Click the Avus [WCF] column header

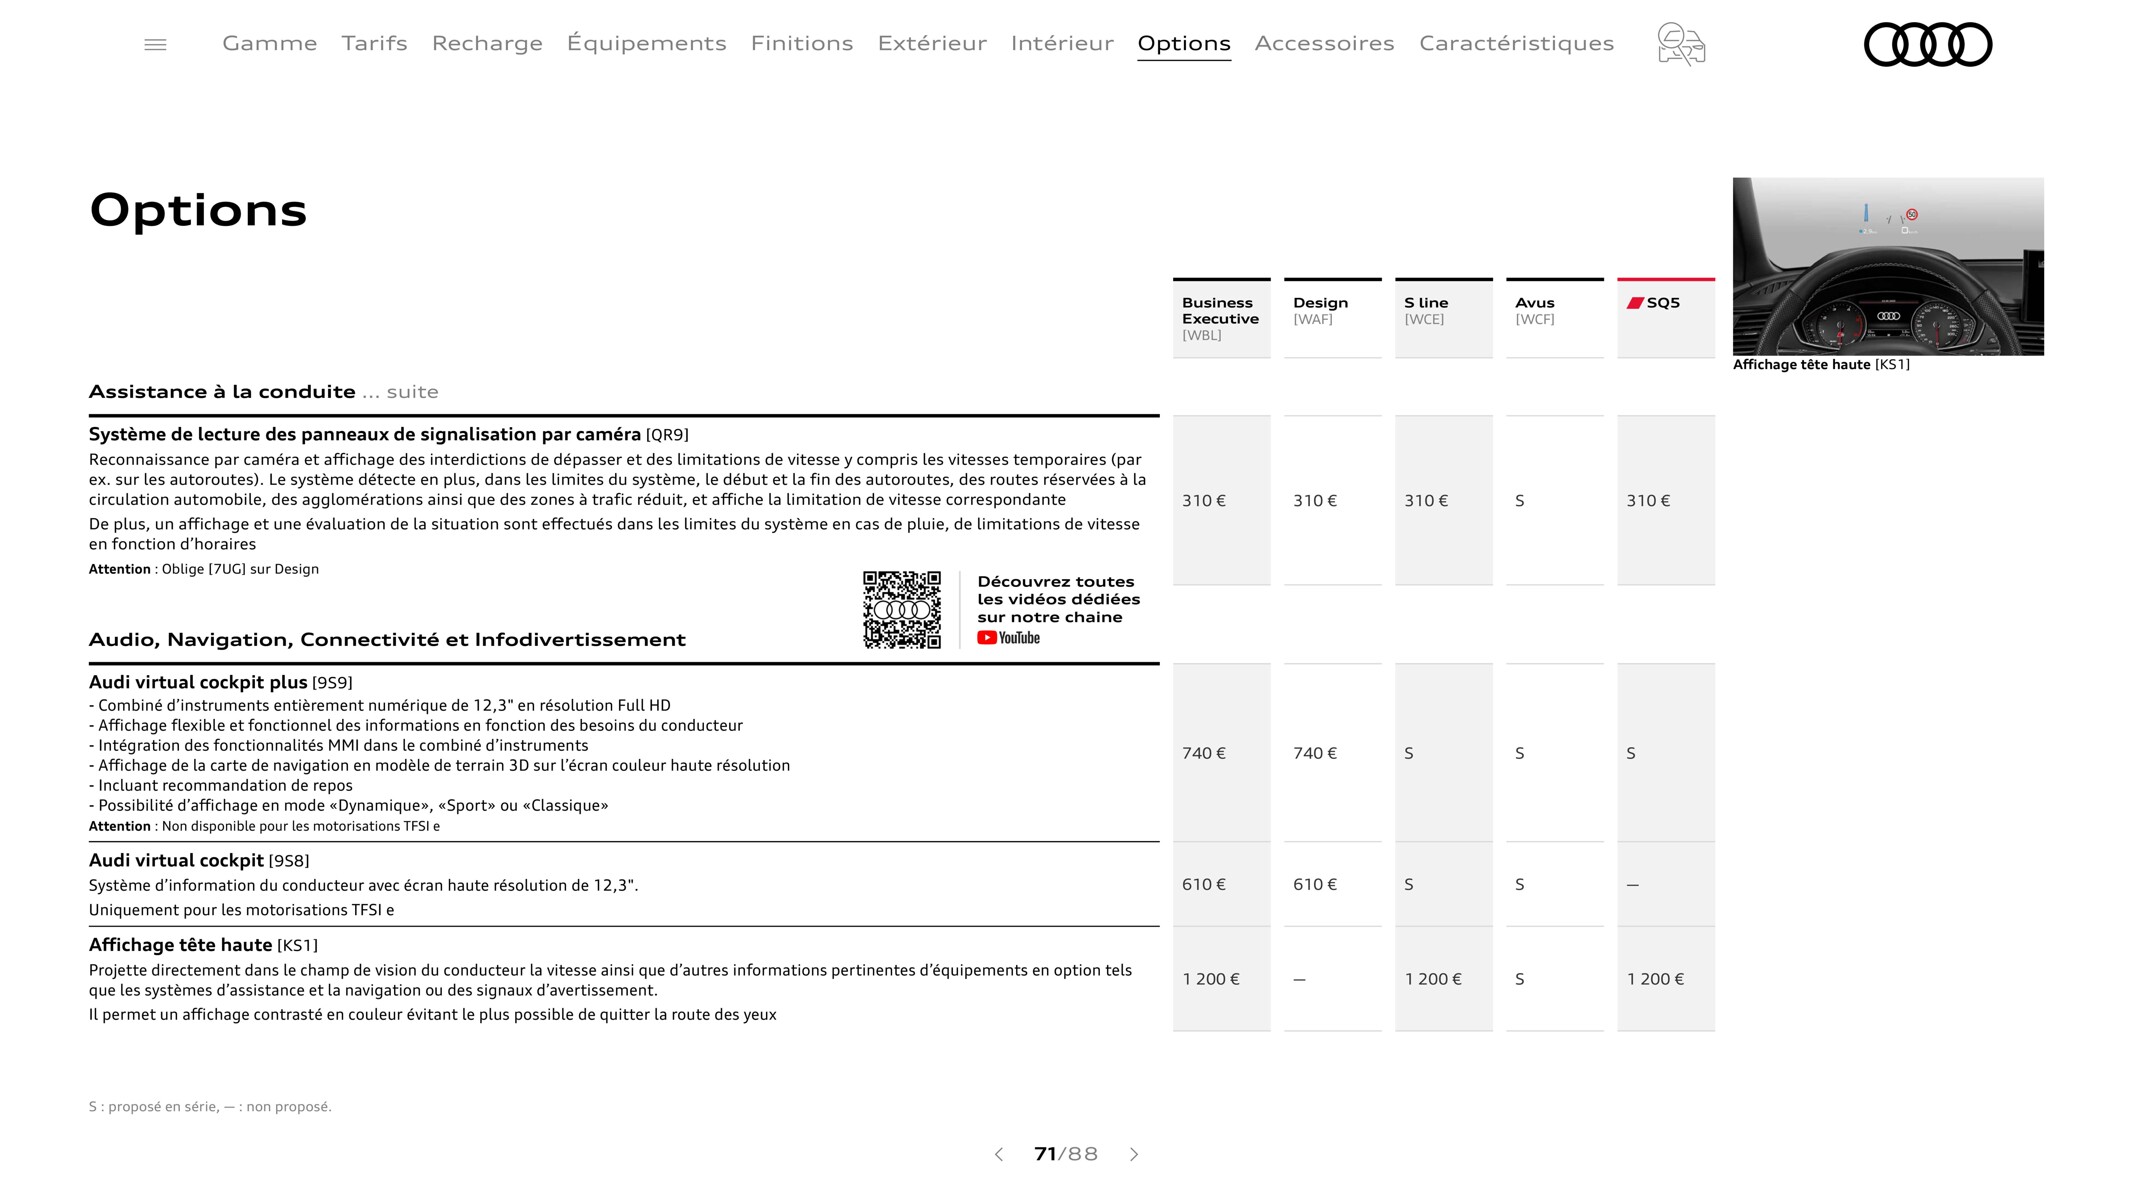(1555, 318)
